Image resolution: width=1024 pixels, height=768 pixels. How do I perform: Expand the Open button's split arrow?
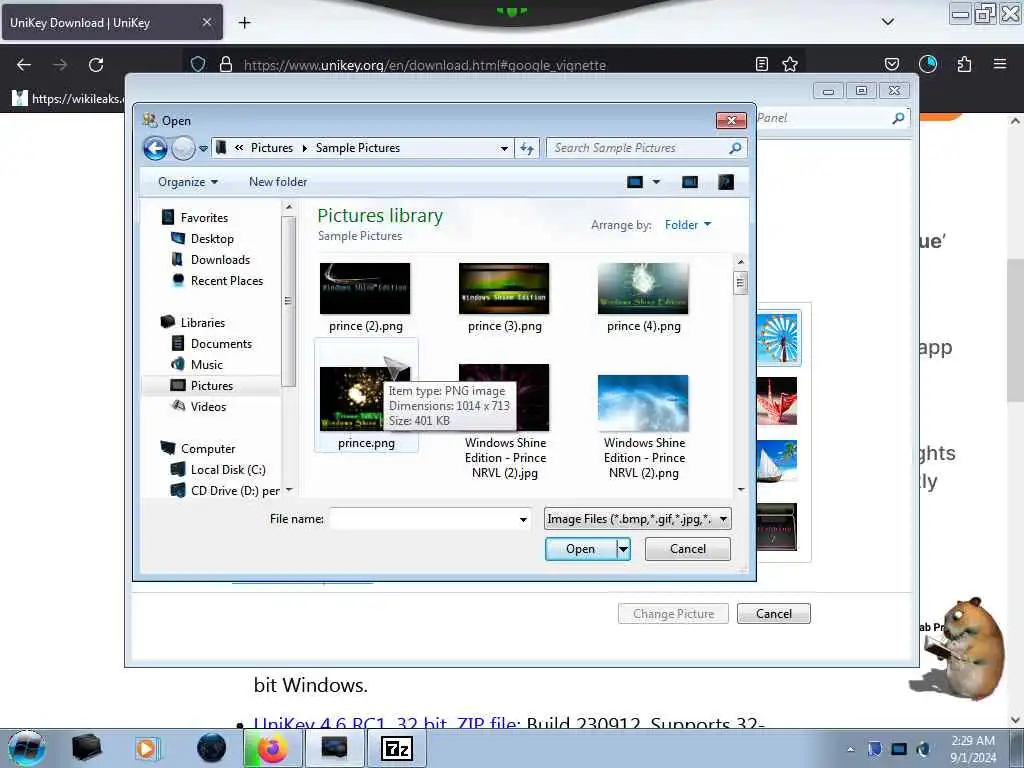[x=624, y=549]
